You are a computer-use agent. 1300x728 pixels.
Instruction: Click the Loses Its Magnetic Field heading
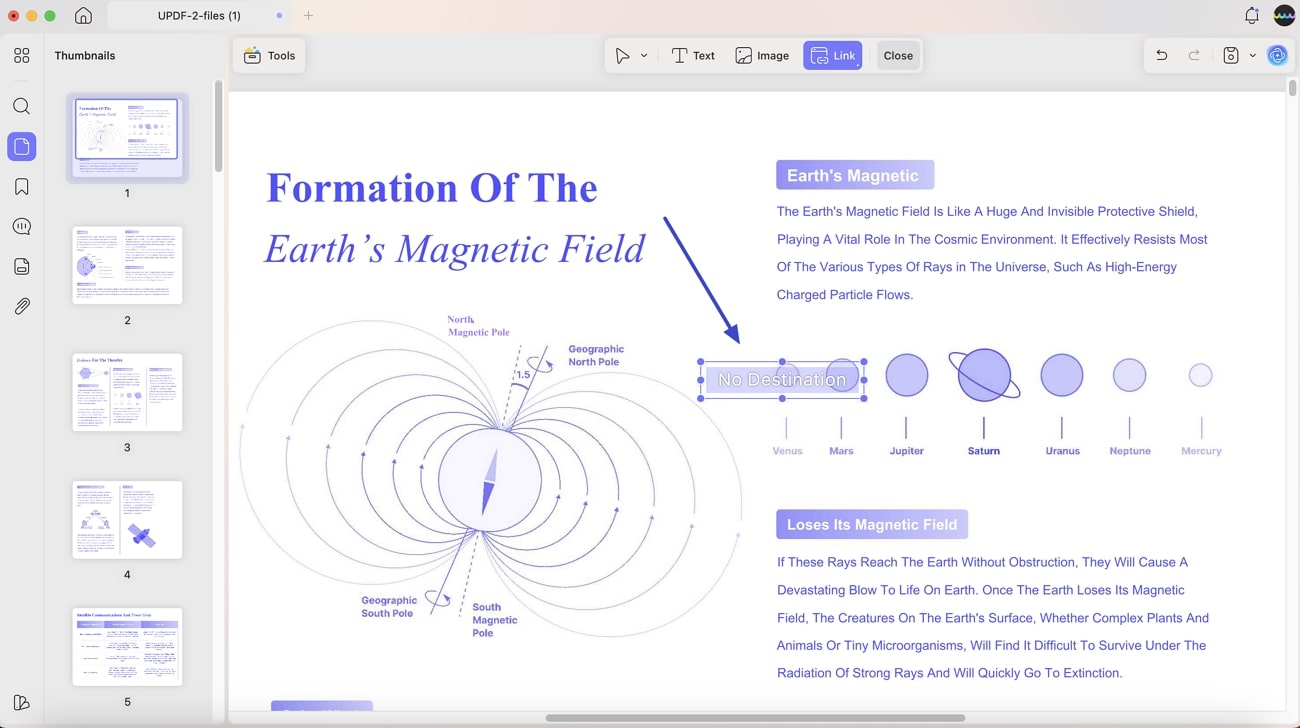pyautogui.click(x=872, y=524)
